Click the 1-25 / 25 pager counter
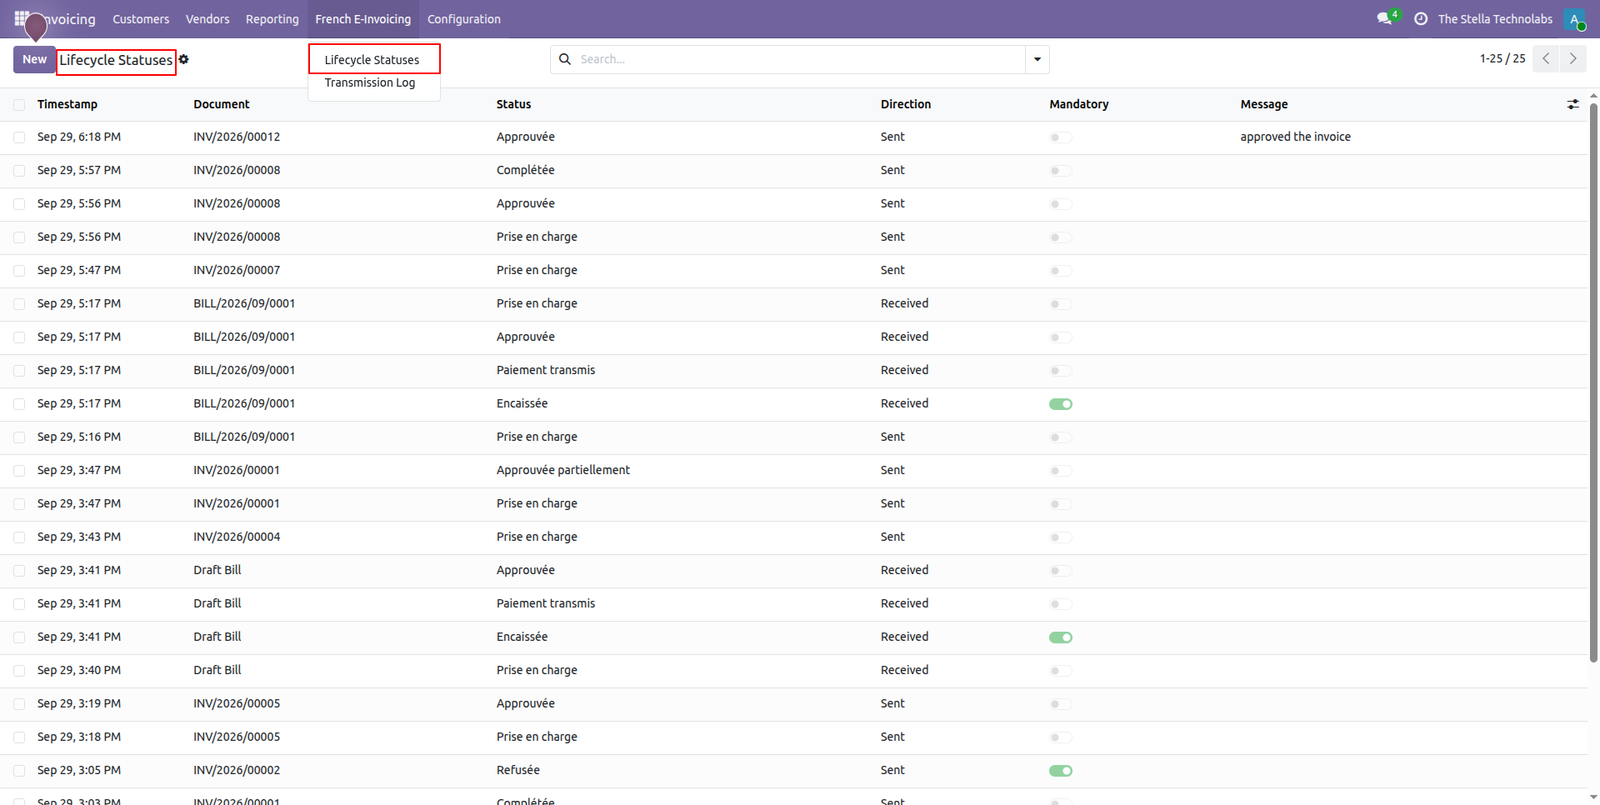This screenshot has height=805, width=1600. 1502,59
